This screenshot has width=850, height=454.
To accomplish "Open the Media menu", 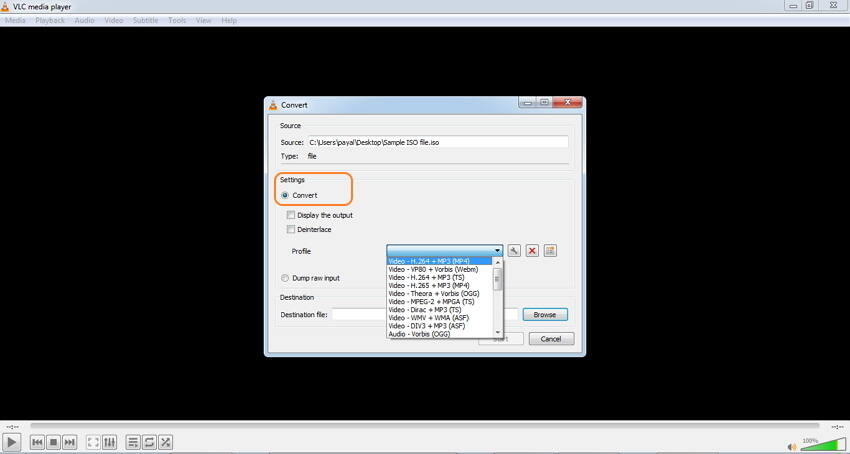I will click(x=15, y=21).
